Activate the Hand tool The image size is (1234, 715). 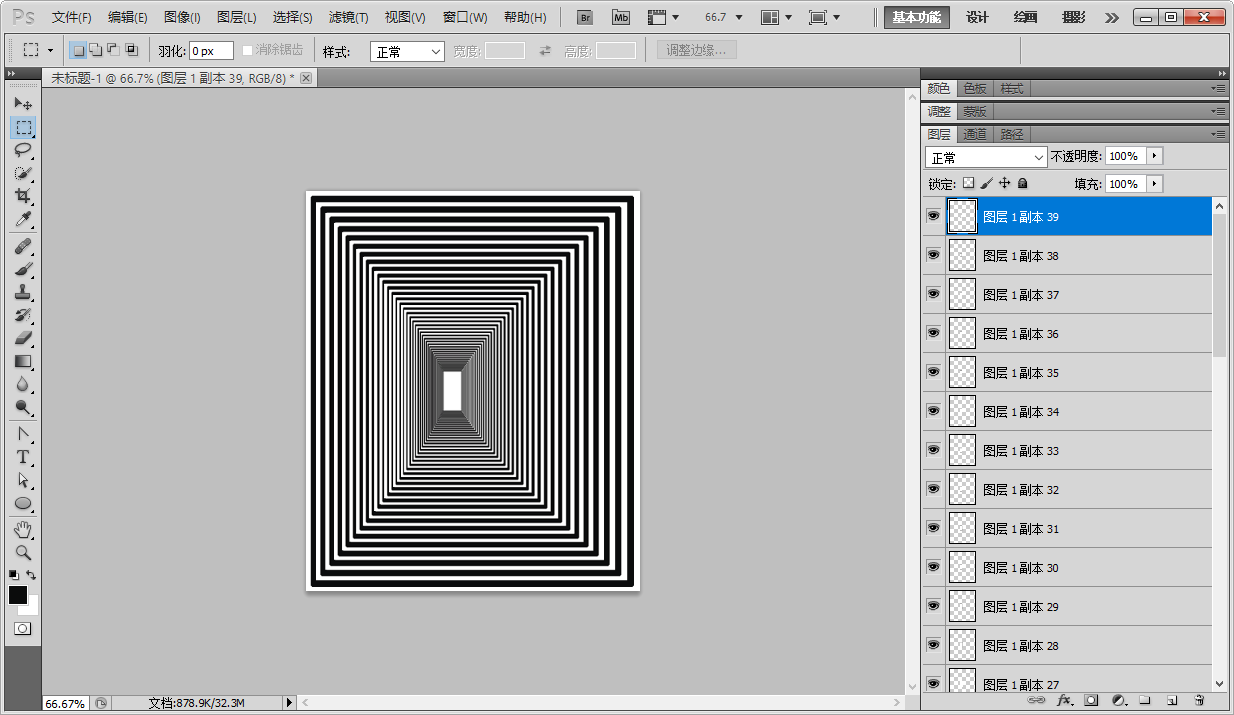[x=23, y=529]
